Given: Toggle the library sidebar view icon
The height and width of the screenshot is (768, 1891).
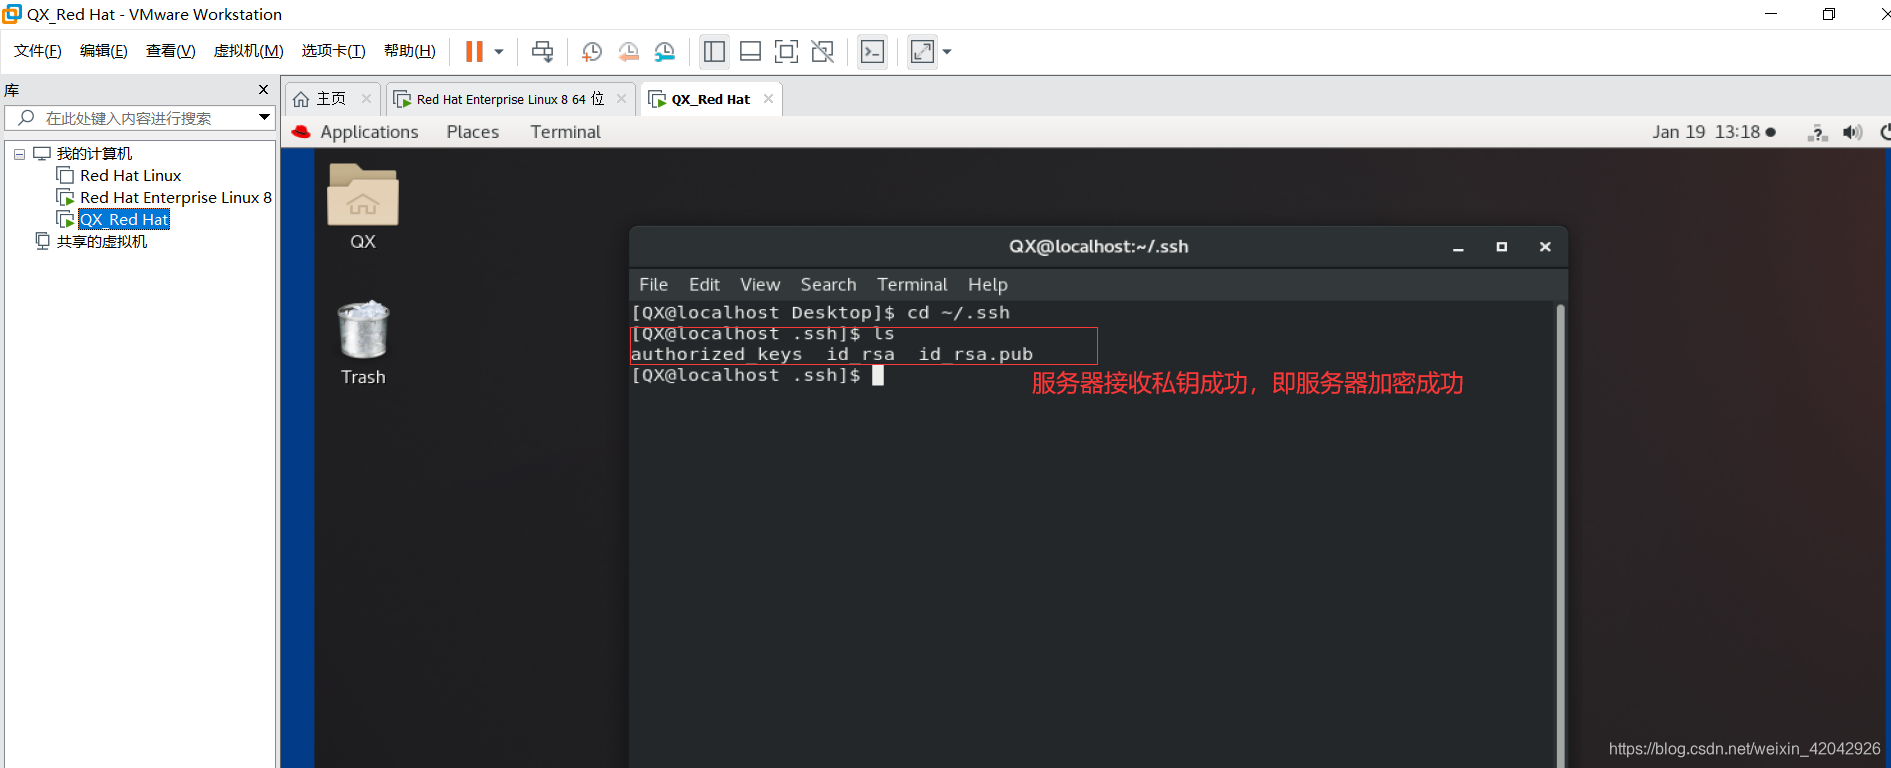Looking at the screenshot, I should coord(714,51).
